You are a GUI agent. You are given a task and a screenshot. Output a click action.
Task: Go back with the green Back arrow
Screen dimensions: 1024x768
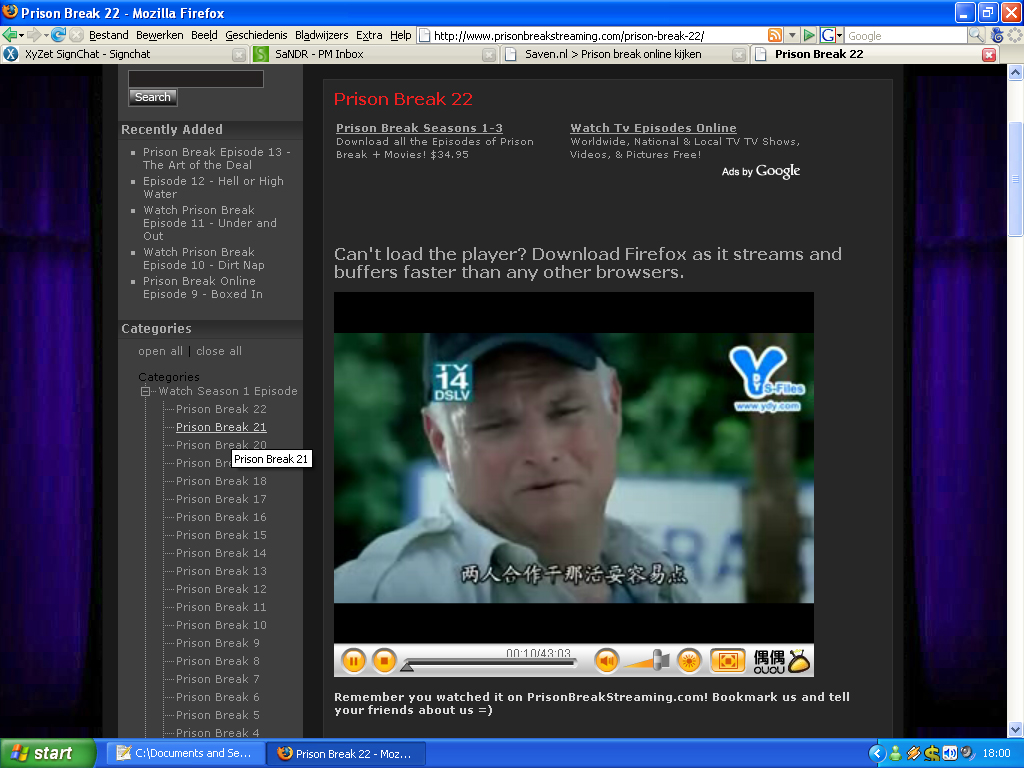(9, 35)
